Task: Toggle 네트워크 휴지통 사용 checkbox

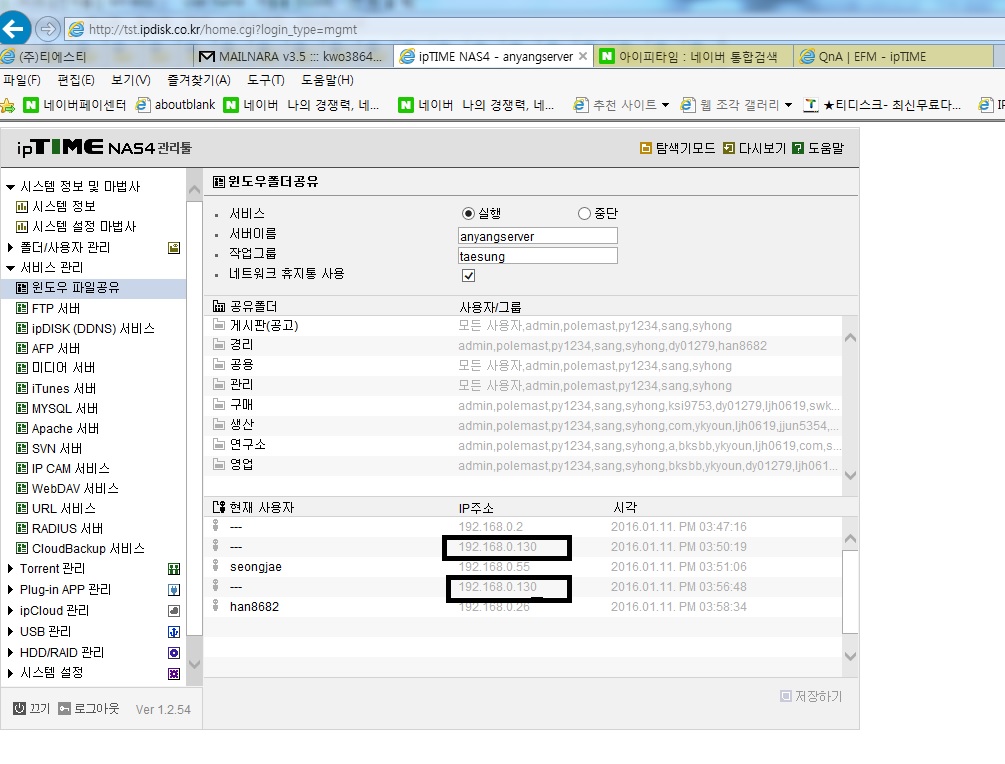Action: (x=469, y=276)
